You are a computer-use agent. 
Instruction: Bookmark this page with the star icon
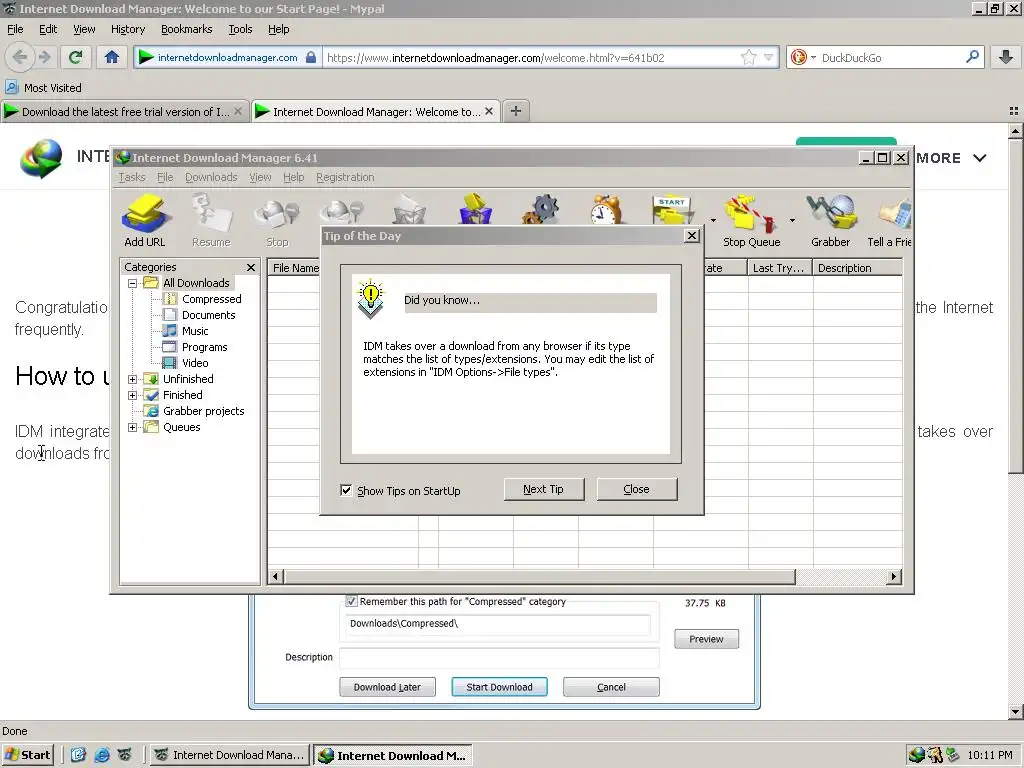coord(748,57)
